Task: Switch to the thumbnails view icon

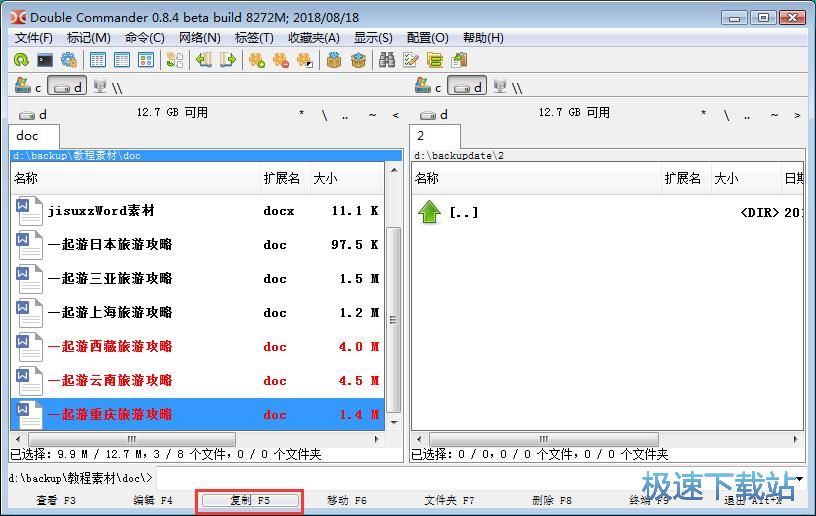Action: coord(146,60)
